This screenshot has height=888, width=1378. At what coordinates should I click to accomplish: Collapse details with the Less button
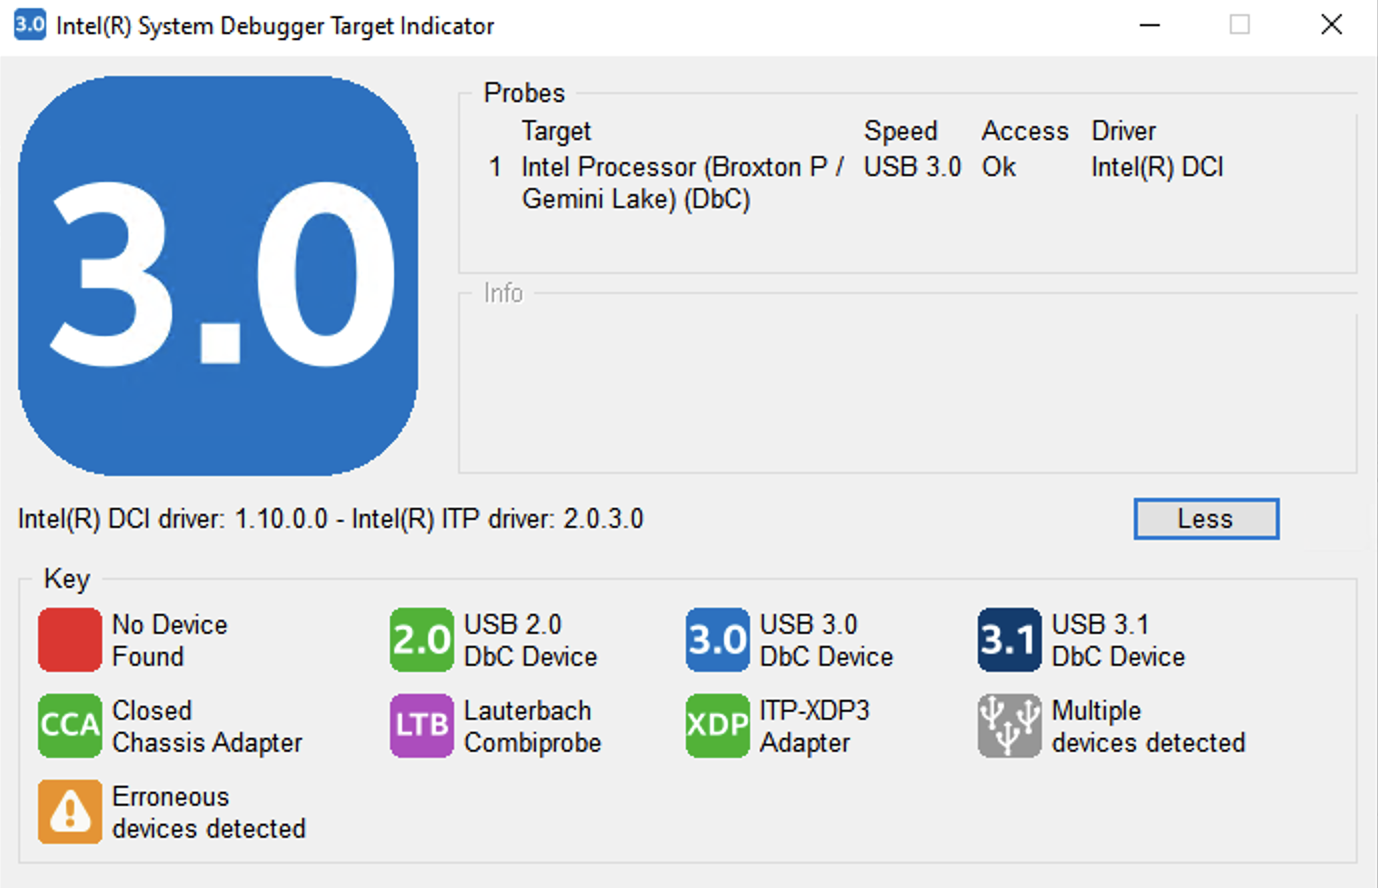click(x=1206, y=519)
